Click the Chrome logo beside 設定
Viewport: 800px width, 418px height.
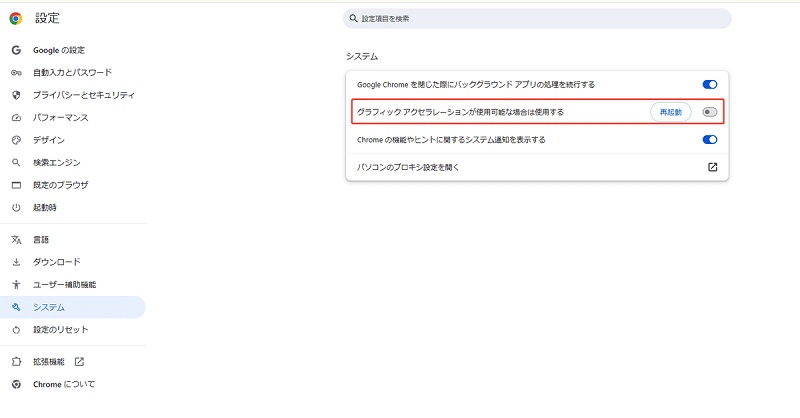[x=16, y=19]
